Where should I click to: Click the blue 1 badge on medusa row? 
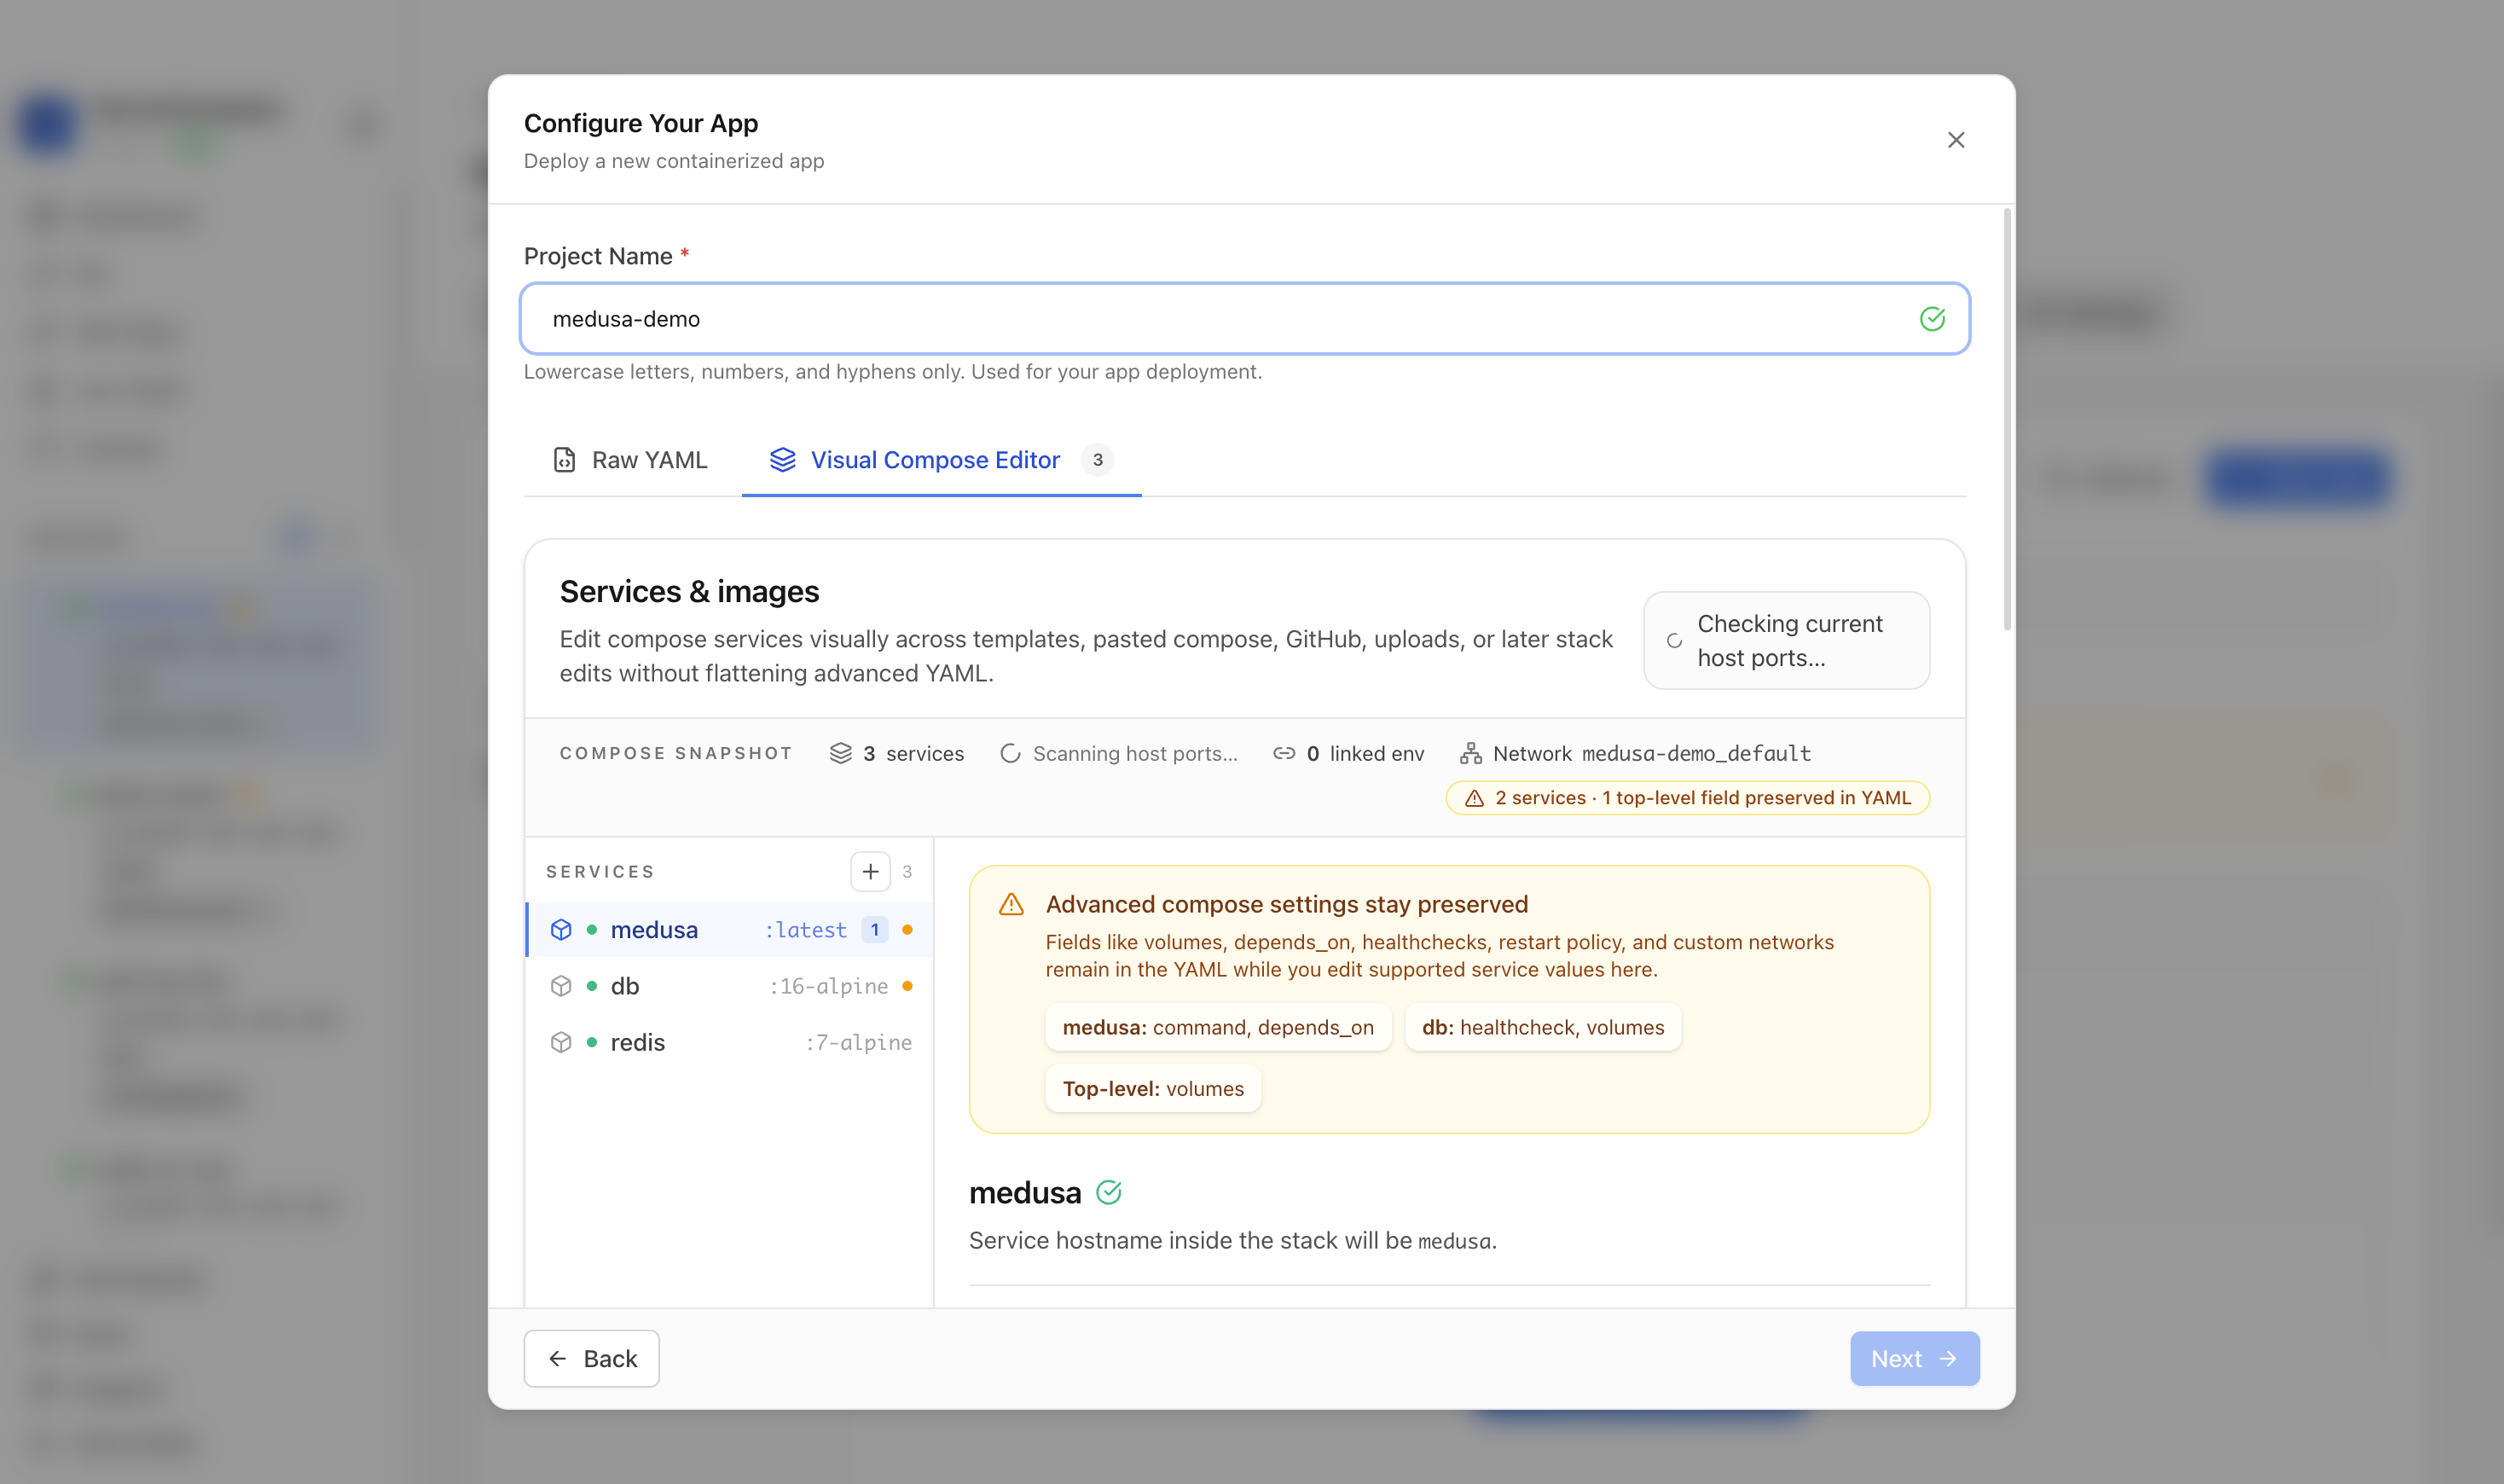874,930
